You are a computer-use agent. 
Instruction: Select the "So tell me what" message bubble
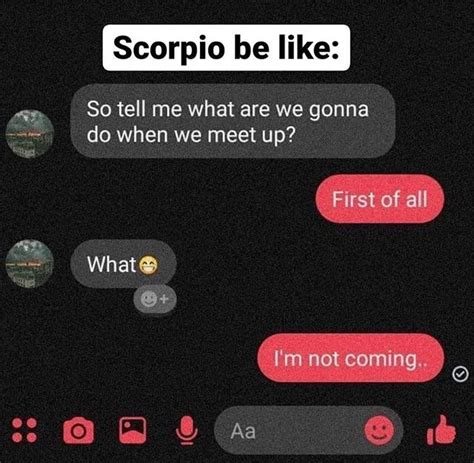[x=233, y=121]
